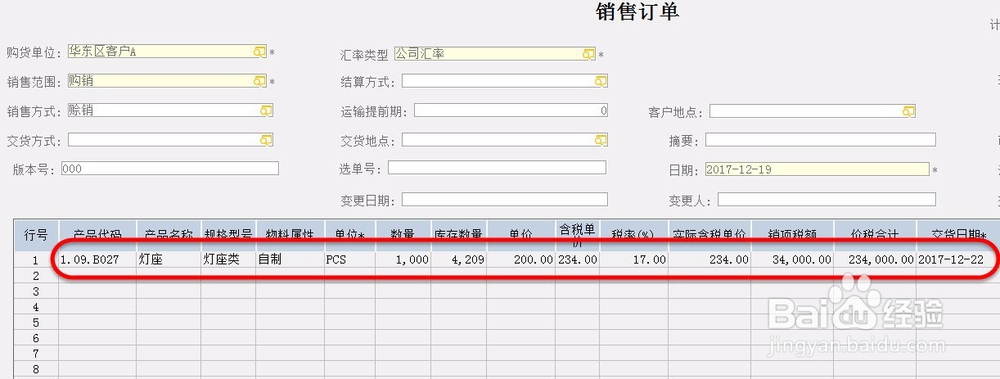Click the 运输提前期 input field
The image size is (1000, 379).
tap(511, 110)
